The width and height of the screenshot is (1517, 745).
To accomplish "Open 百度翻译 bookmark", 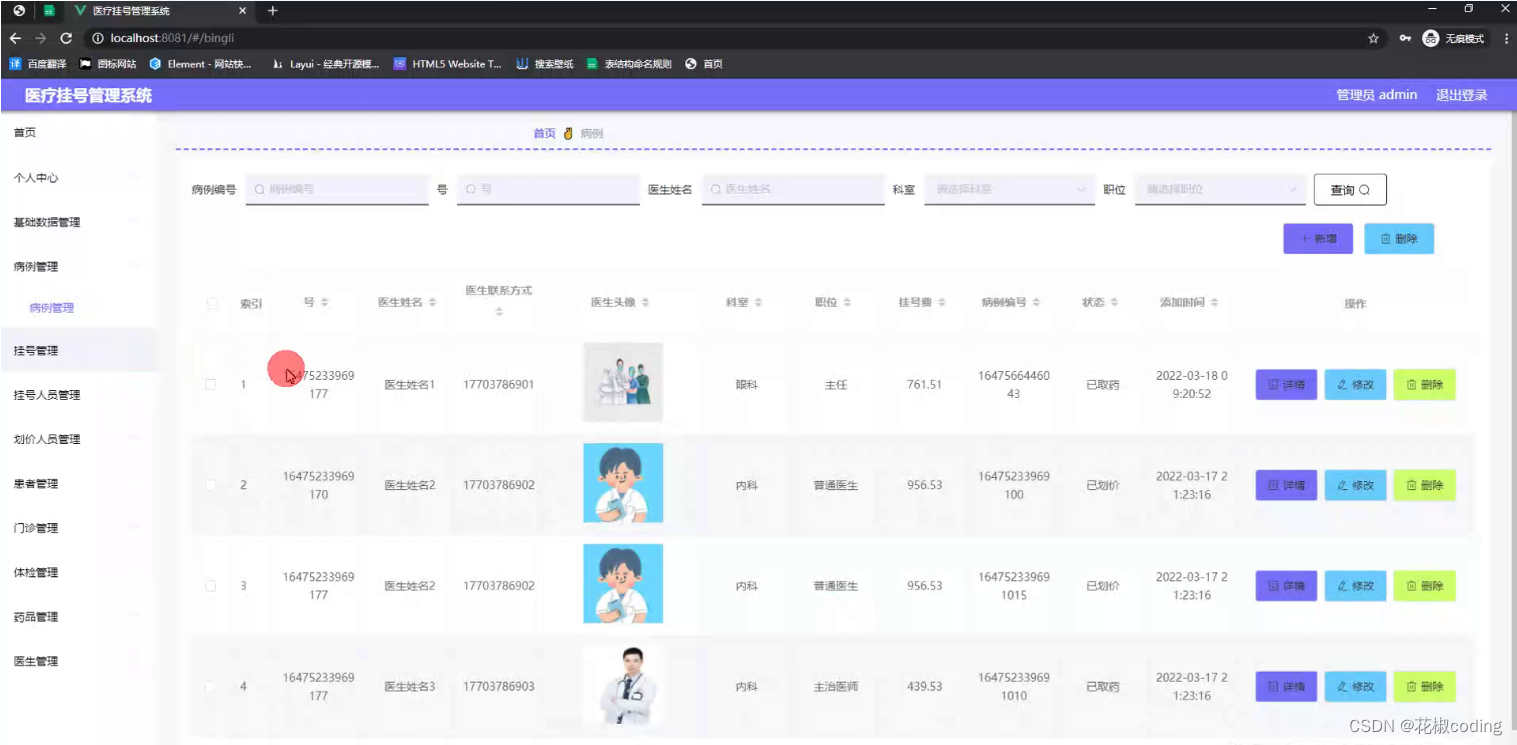I will point(37,64).
